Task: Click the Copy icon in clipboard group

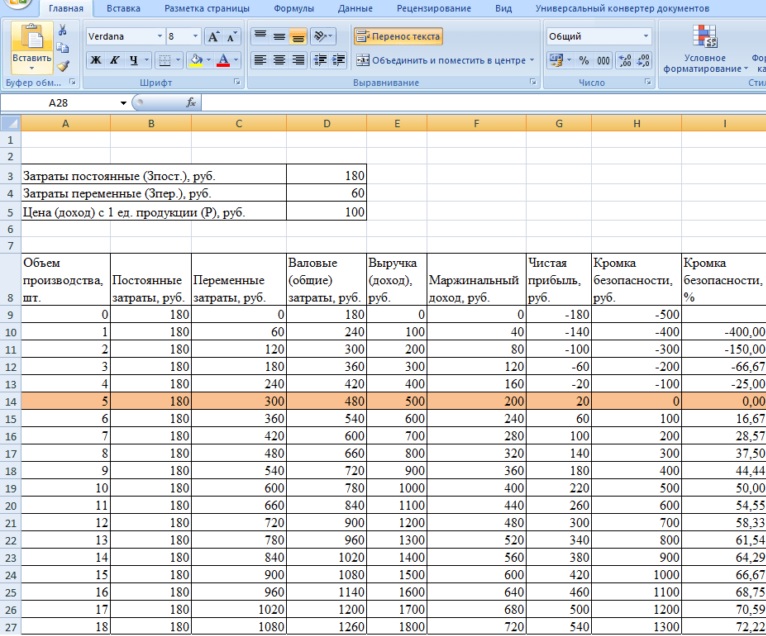Action: pos(63,48)
